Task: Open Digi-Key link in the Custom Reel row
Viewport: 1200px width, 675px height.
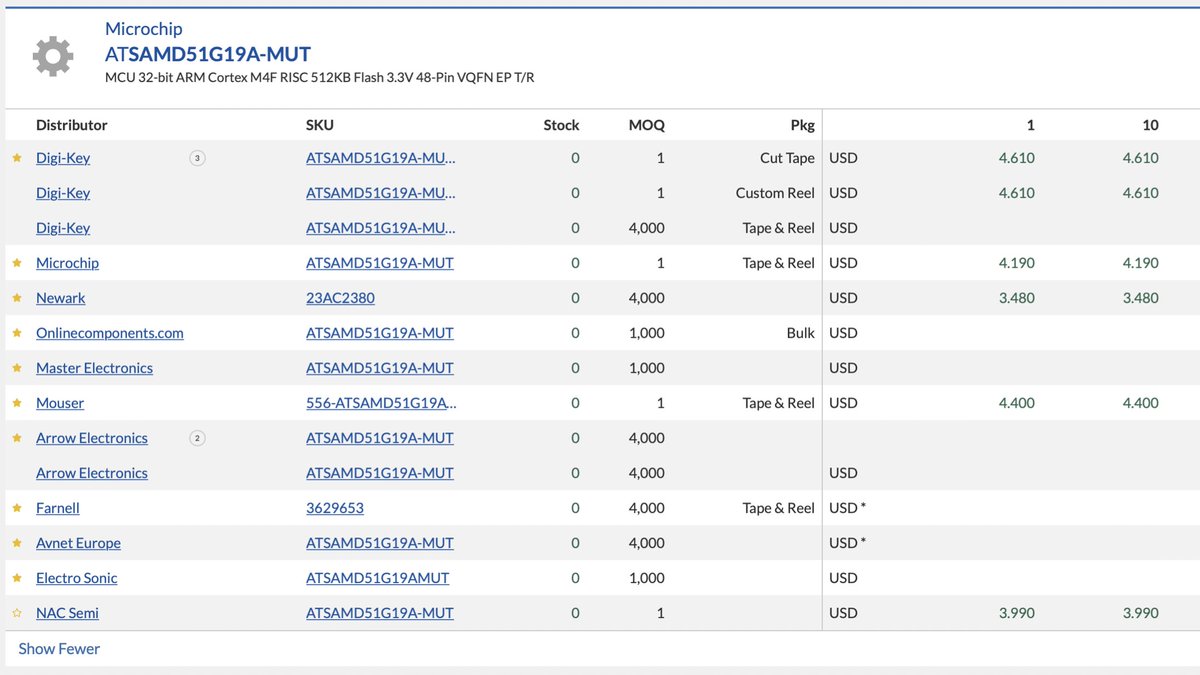Action: (x=63, y=193)
